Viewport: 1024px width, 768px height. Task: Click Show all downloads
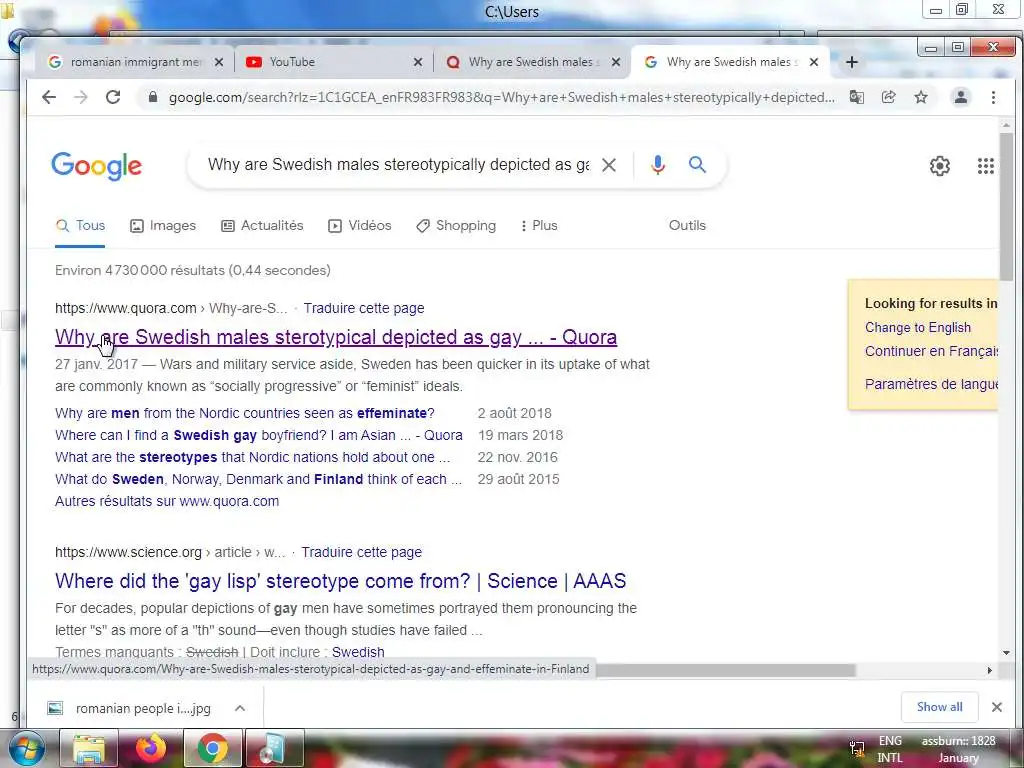point(939,707)
